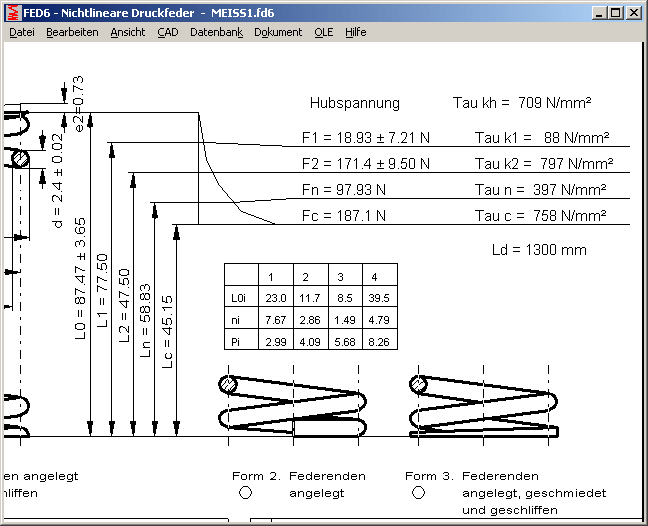Image resolution: width=648 pixels, height=526 pixels.
Task: Click the Form 2 spring end drawing
Action: tap(290, 407)
